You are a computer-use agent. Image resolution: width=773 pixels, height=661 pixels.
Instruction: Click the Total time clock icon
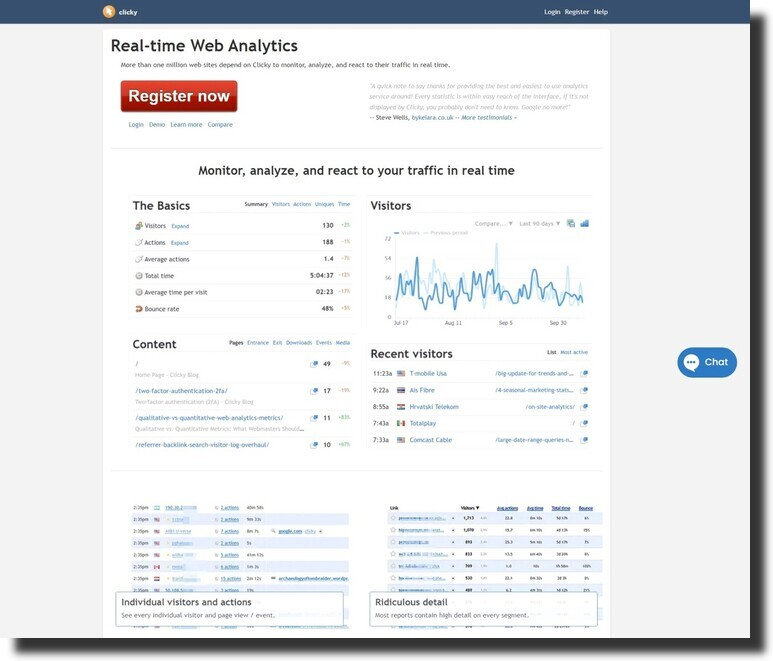[x=139, y=276]
